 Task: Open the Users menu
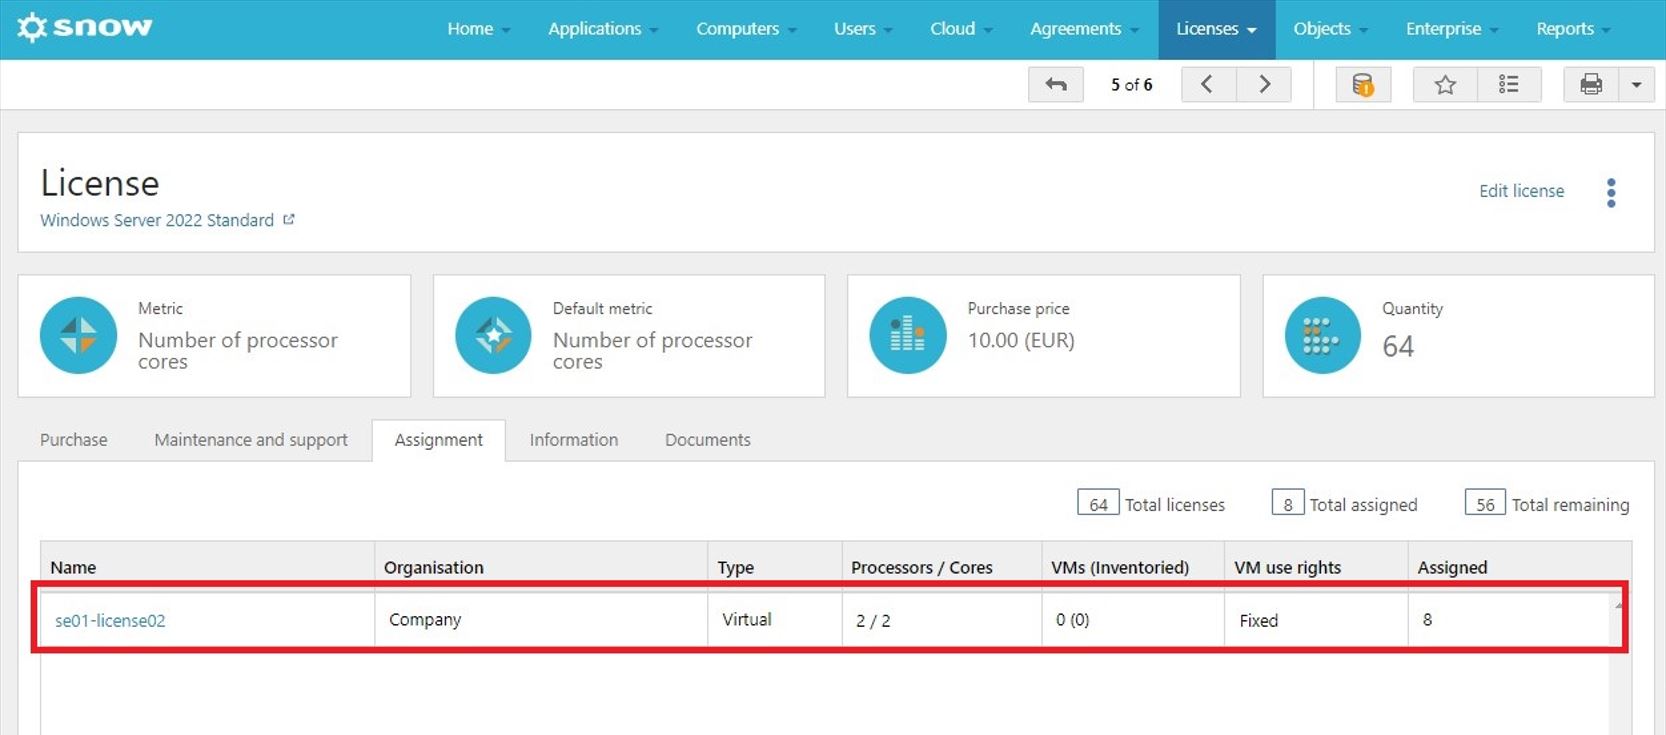[x=863, y=29]
